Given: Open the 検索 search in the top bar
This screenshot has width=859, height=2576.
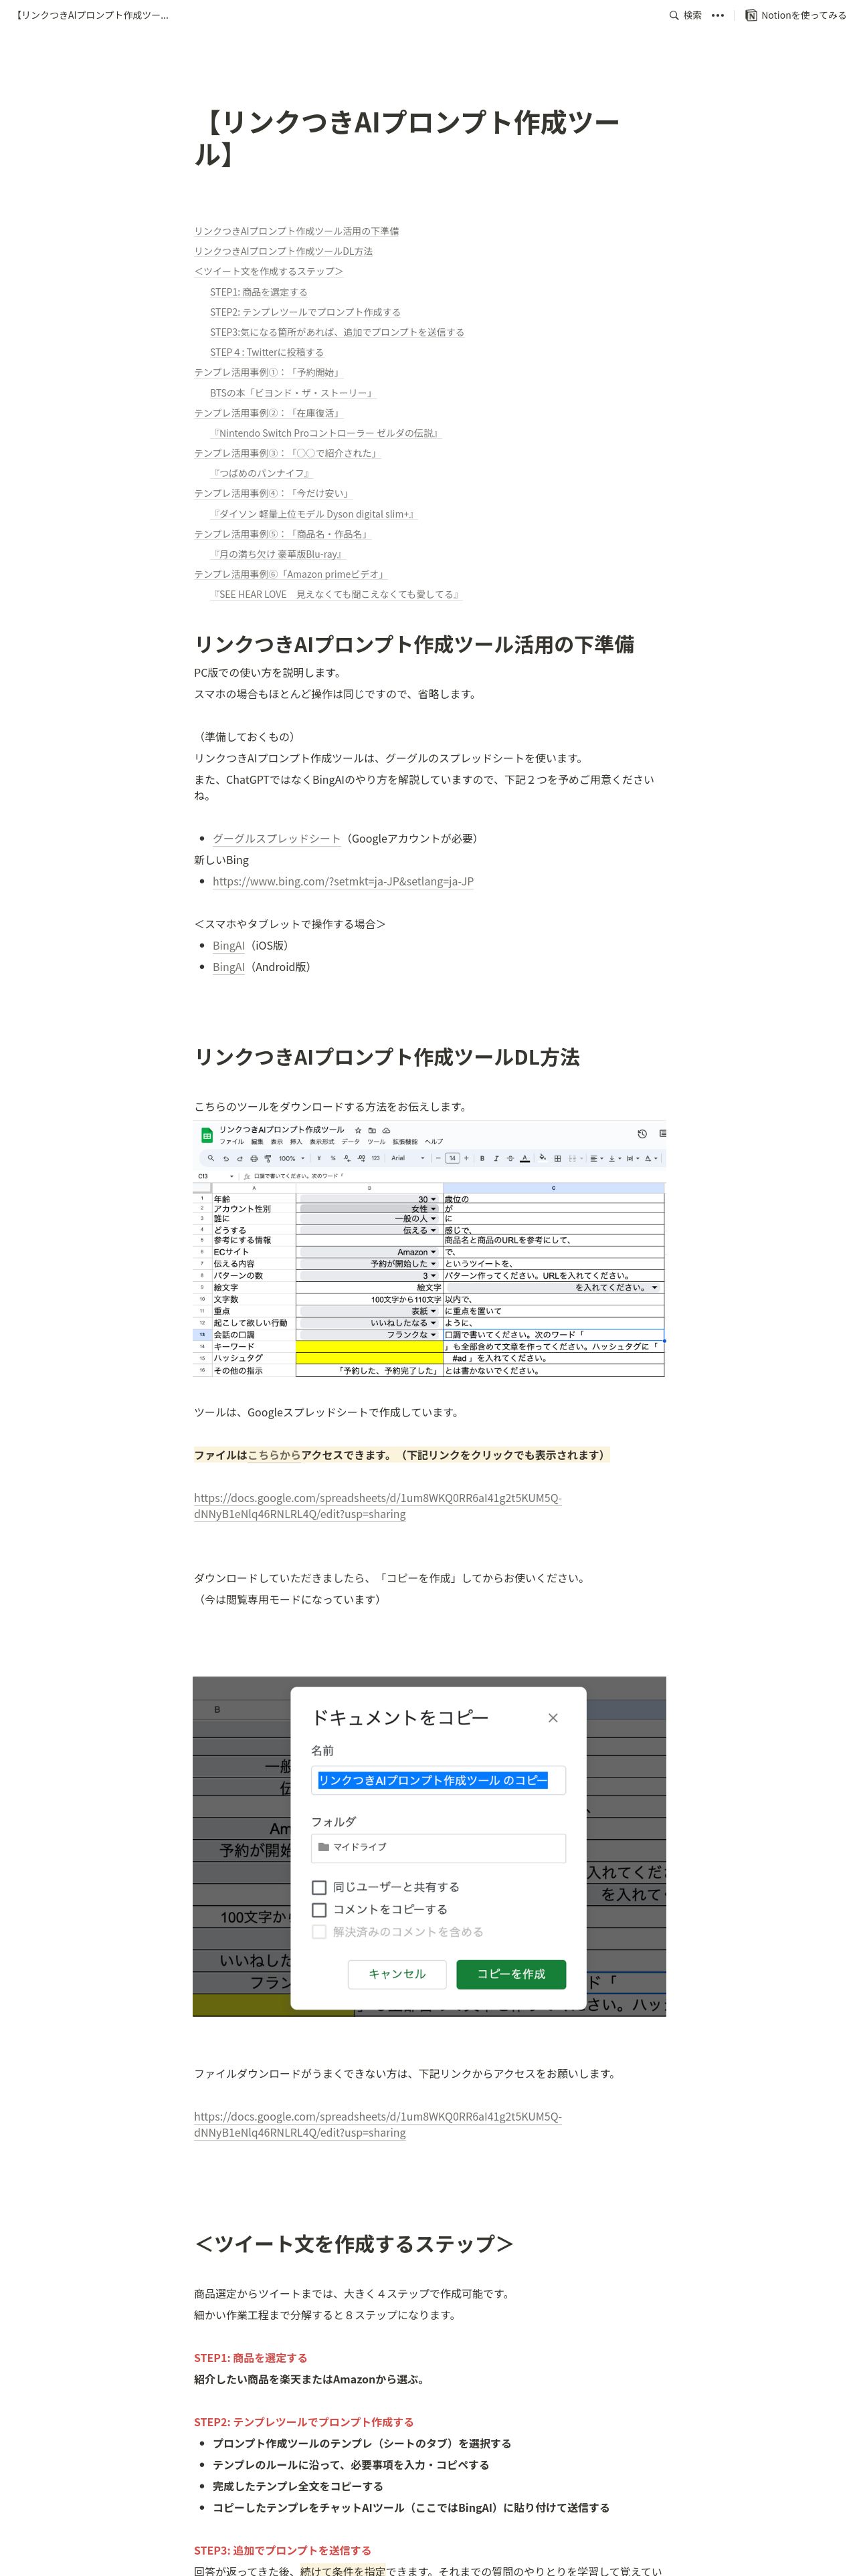Looking at the screenshot, I should 686,15.
